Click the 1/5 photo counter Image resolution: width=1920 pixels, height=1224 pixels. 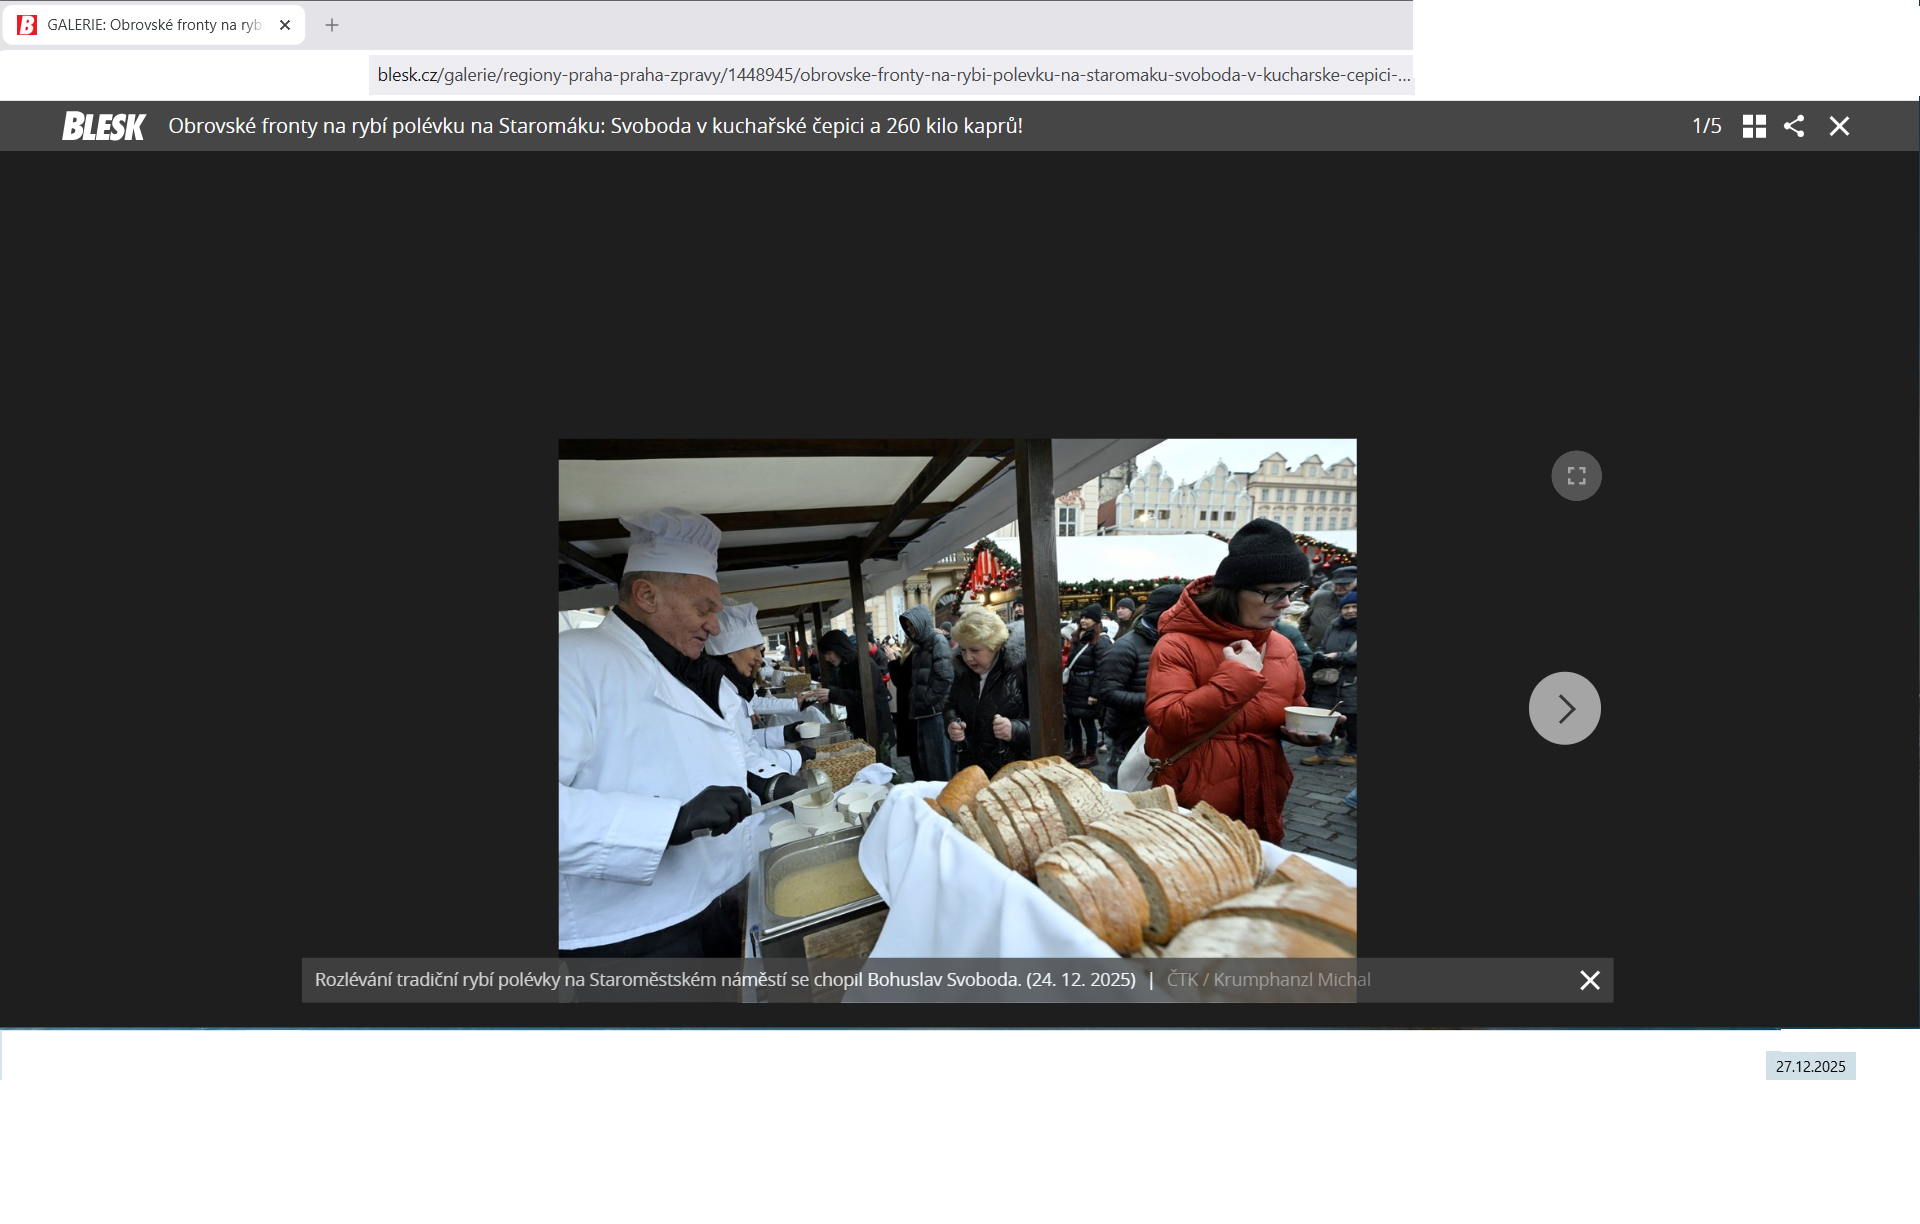pyautogui.click(x=1706, y=126)
